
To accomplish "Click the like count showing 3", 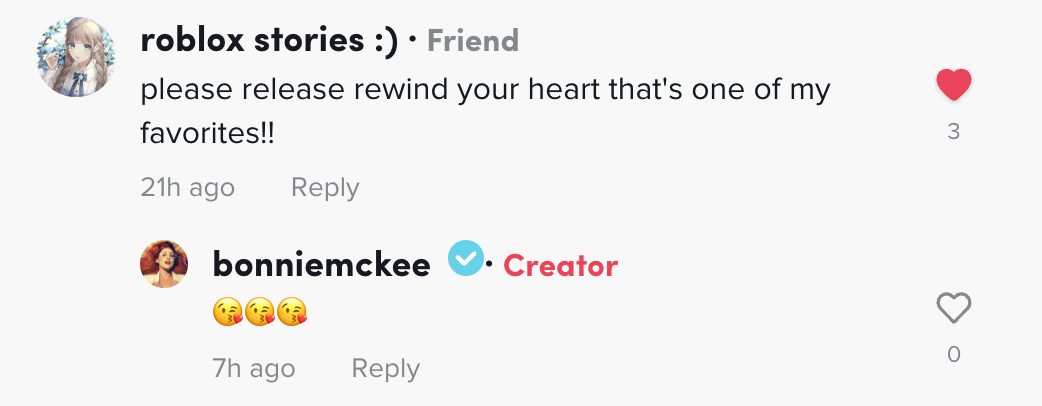I will tap(953, 131).
